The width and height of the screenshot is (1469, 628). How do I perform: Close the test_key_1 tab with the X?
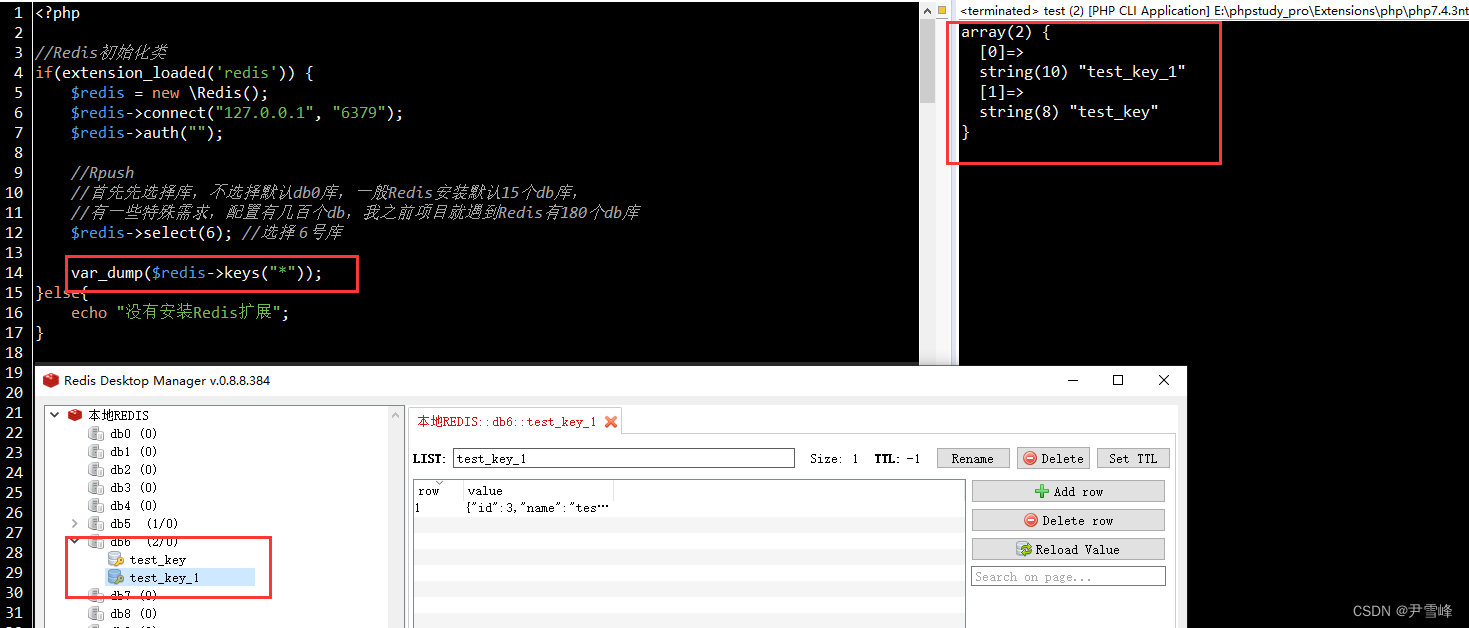point(612,421)
